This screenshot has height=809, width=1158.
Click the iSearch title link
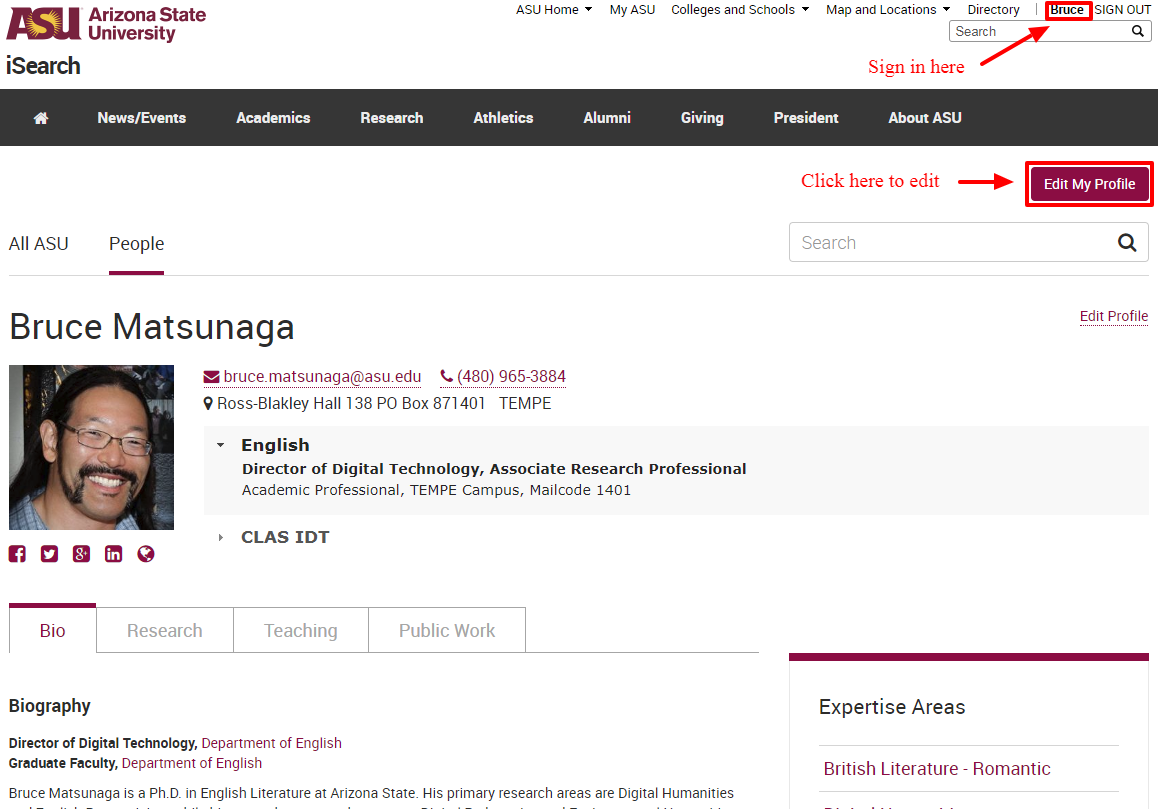tap(44, 66)
